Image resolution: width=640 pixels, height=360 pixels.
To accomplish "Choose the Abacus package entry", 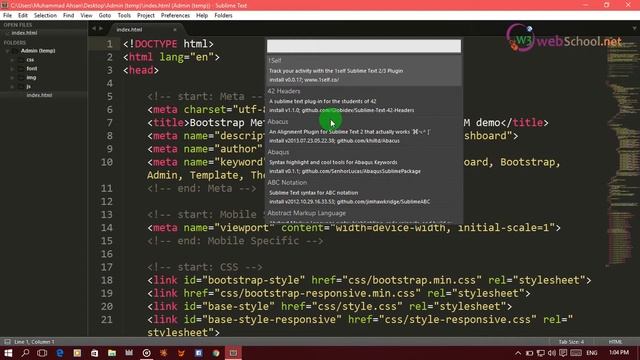I will point(364,131).
